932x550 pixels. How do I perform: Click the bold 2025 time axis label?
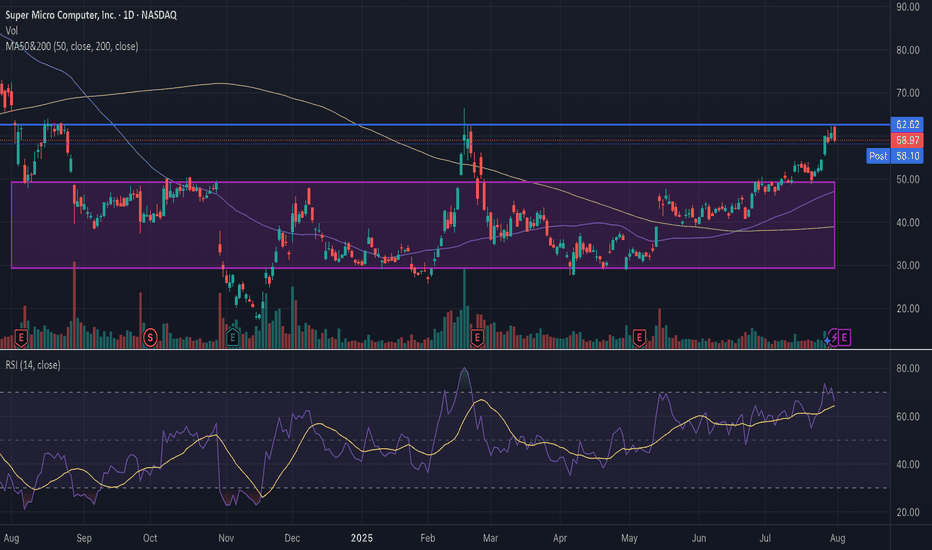point(361,538)
